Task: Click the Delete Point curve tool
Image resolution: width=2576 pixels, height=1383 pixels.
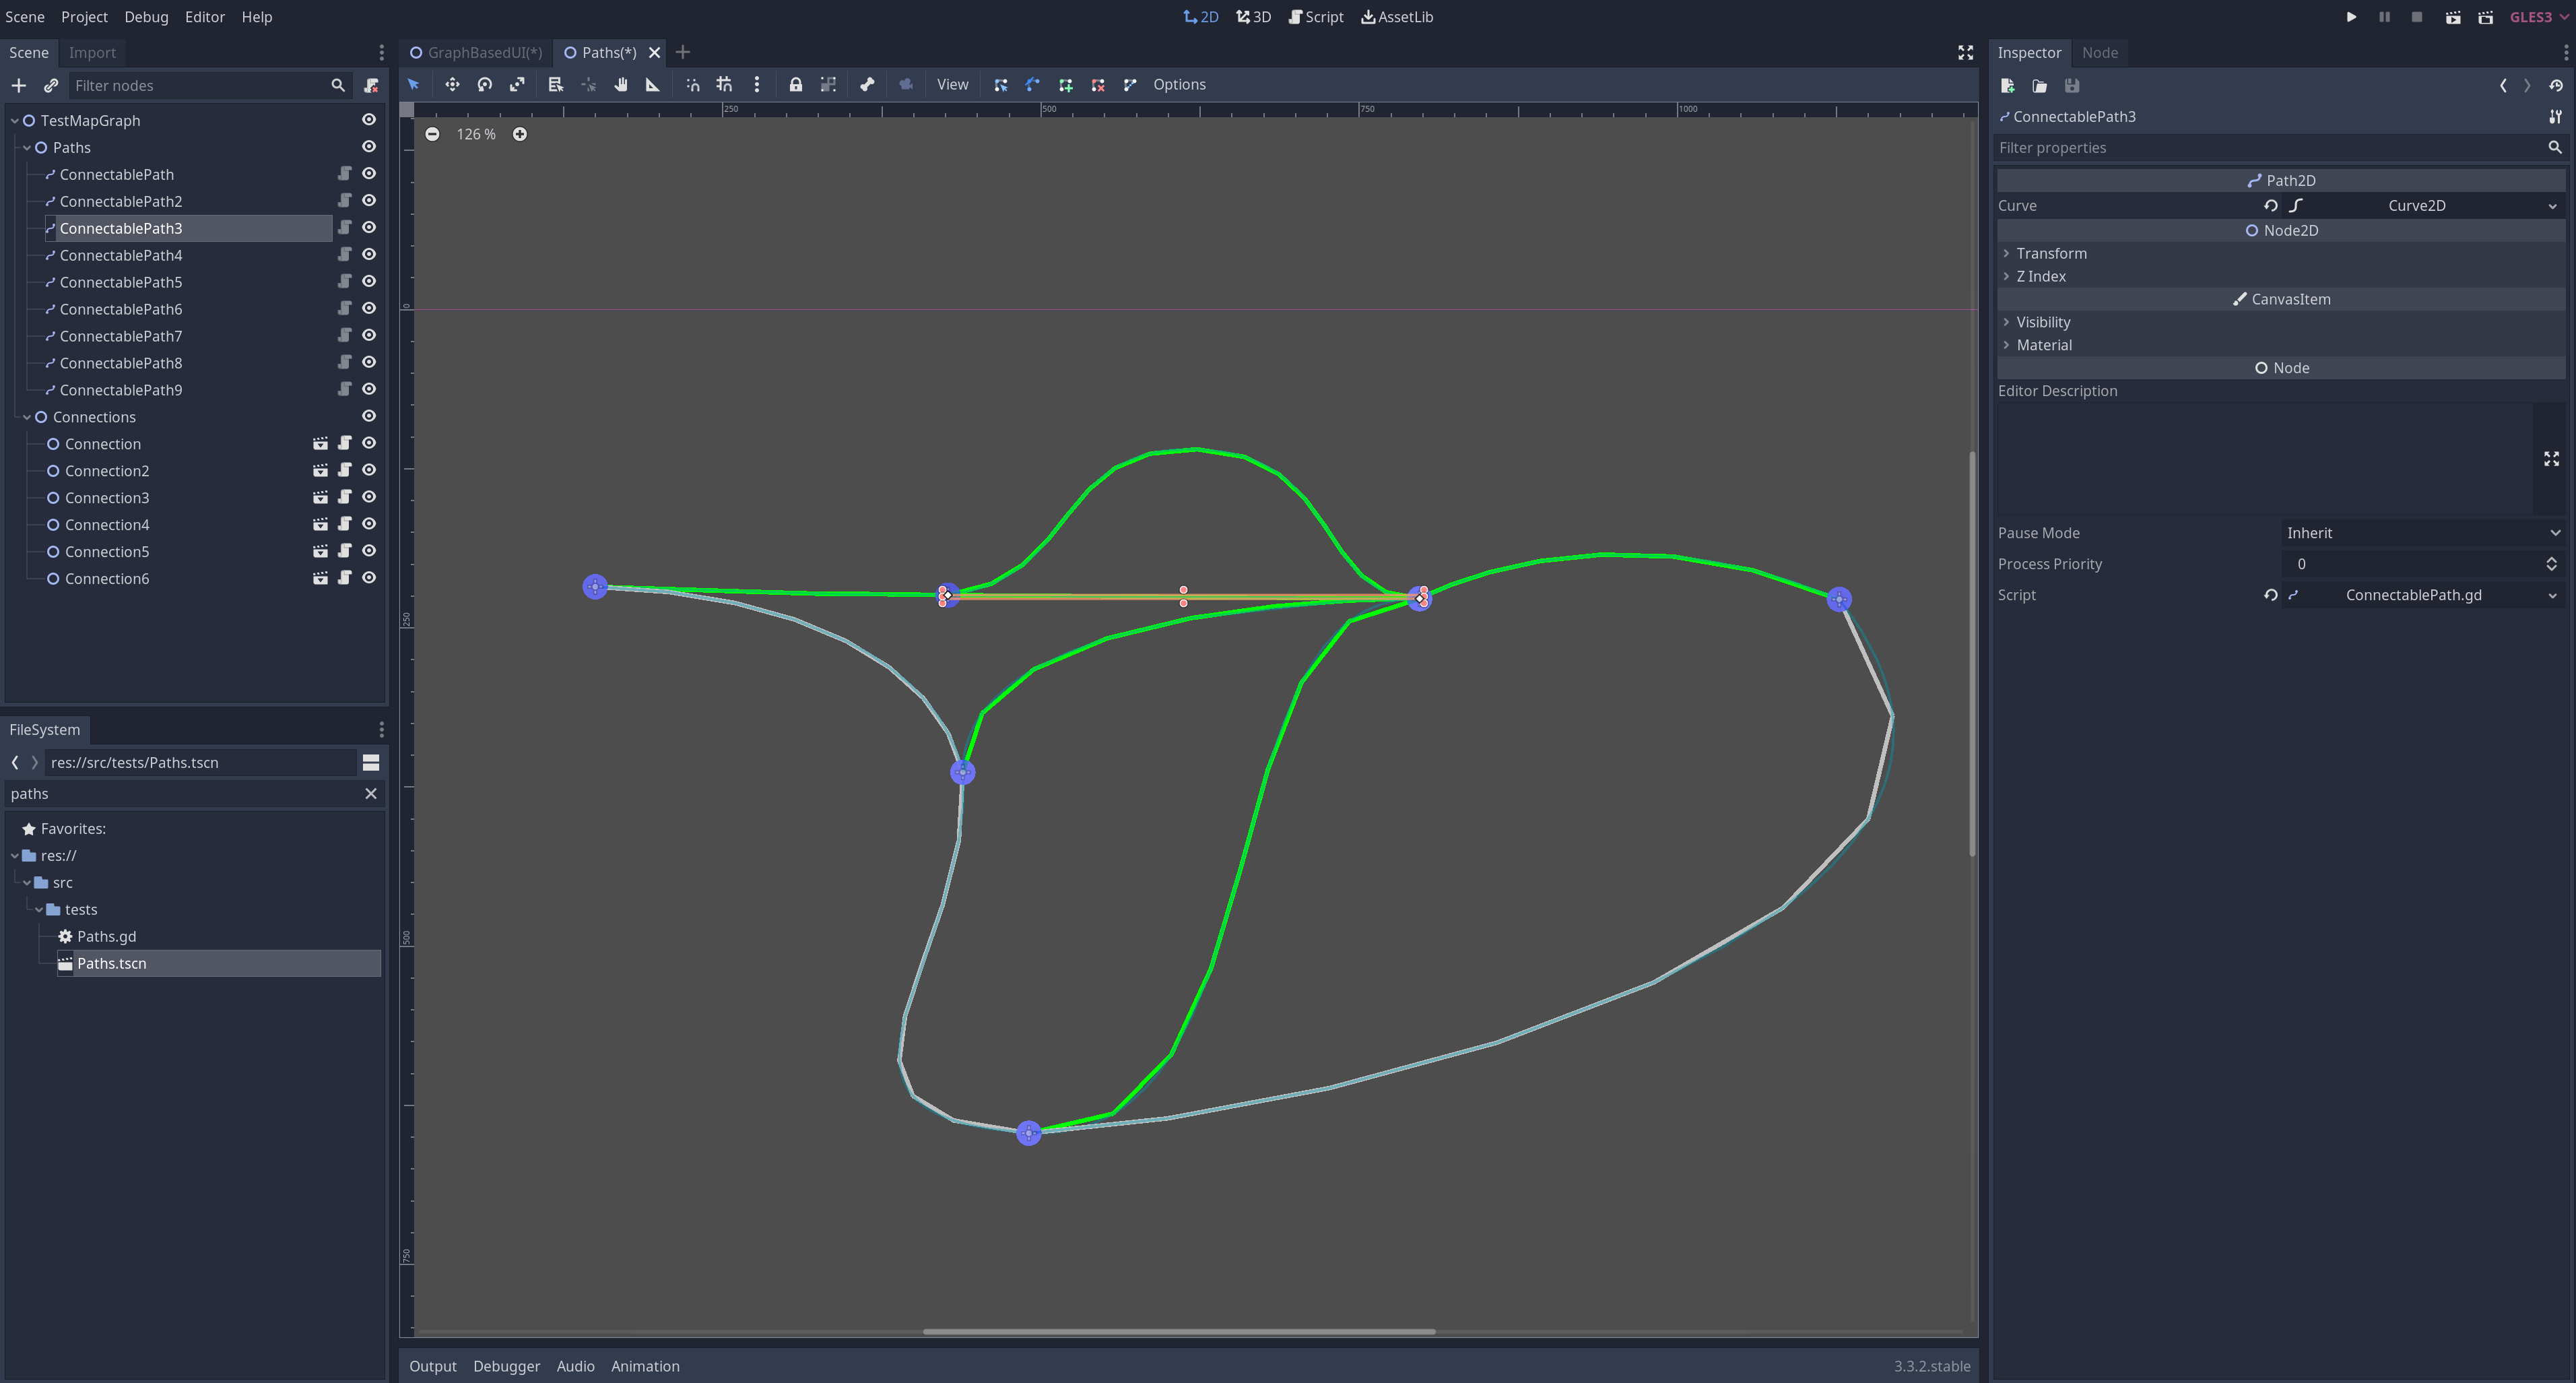Action: (x=1098, y=85)
